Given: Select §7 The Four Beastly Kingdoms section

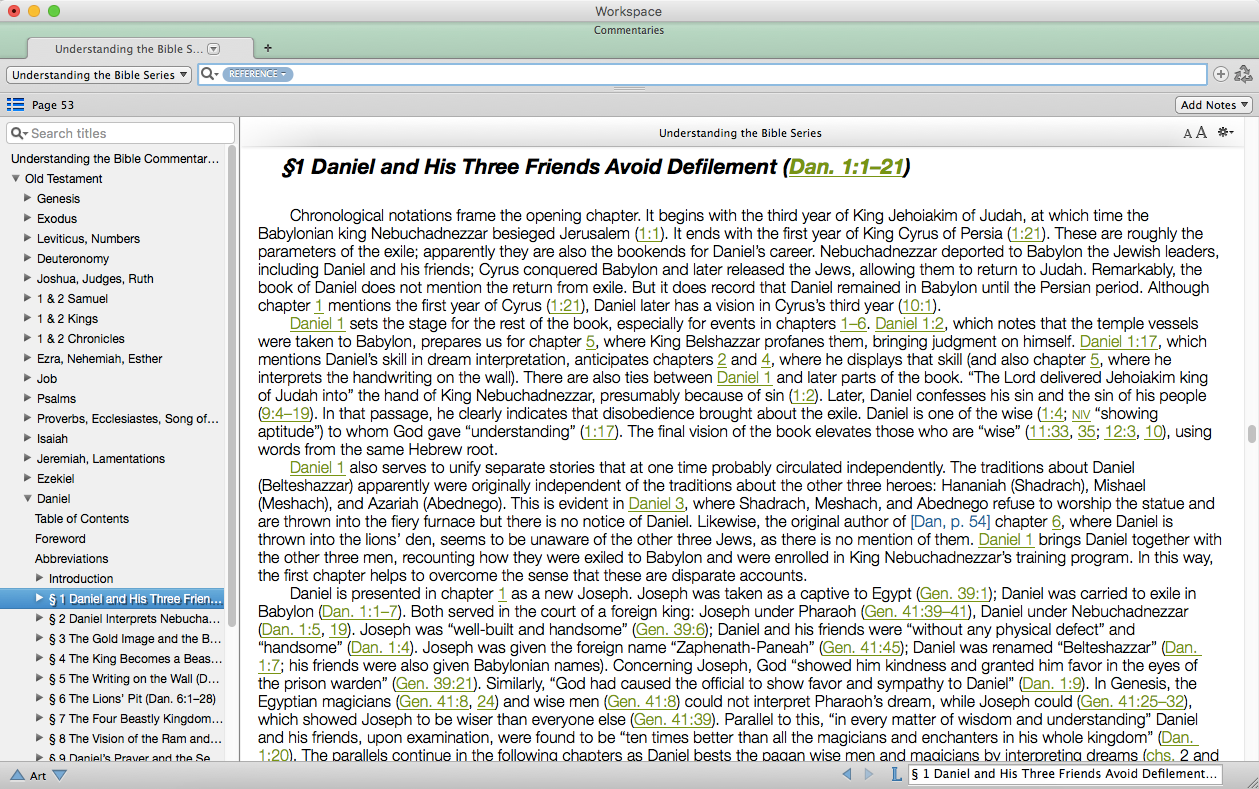Looking at the screenshot, I should 135,719.
